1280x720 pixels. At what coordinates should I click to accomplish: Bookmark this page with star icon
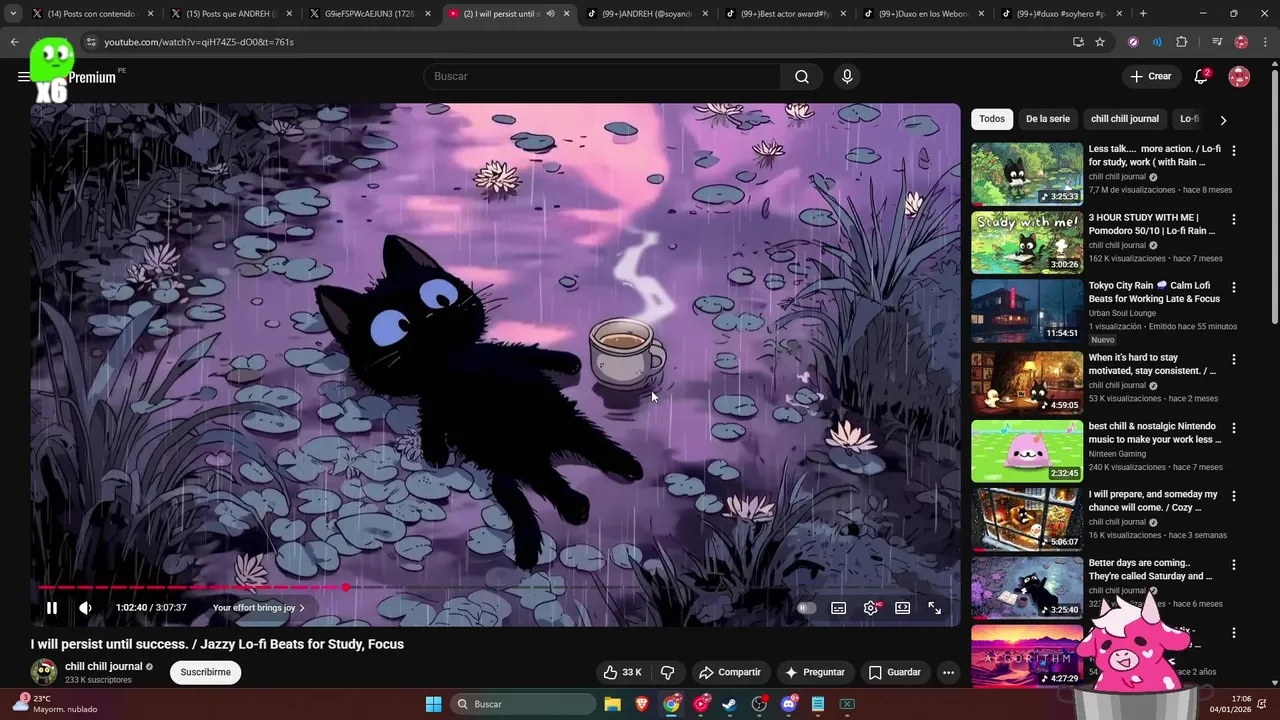tap(1100, 42)
